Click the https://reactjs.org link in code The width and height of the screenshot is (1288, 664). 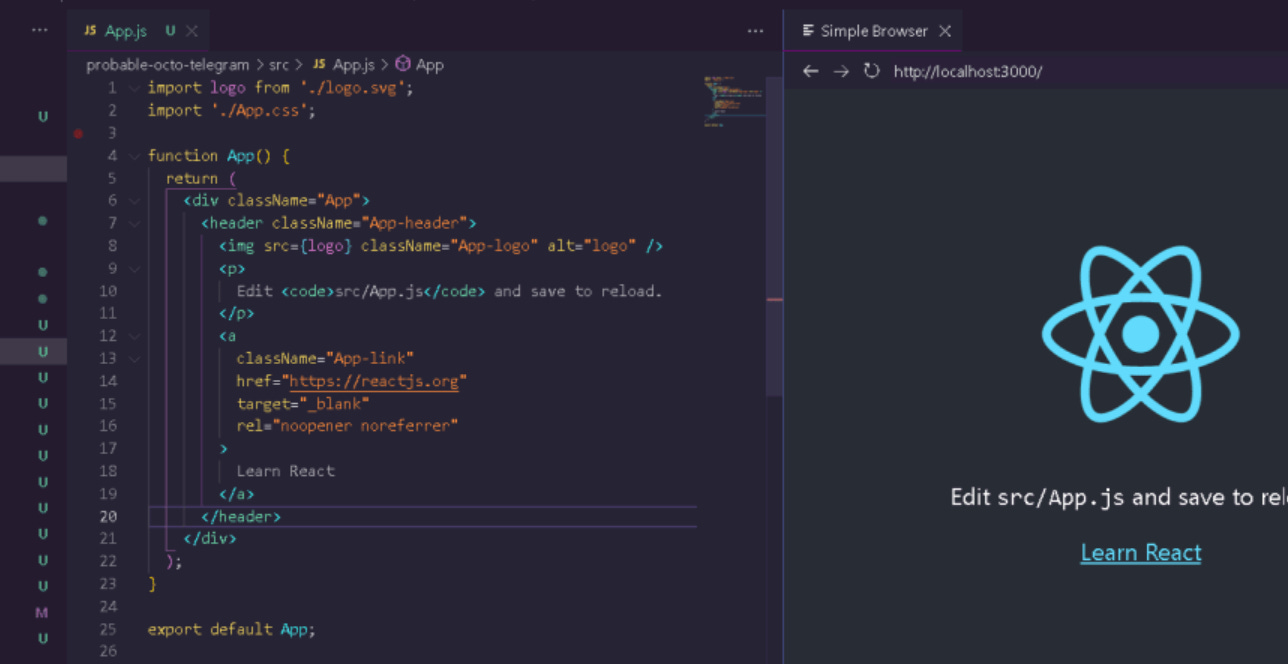374,381
